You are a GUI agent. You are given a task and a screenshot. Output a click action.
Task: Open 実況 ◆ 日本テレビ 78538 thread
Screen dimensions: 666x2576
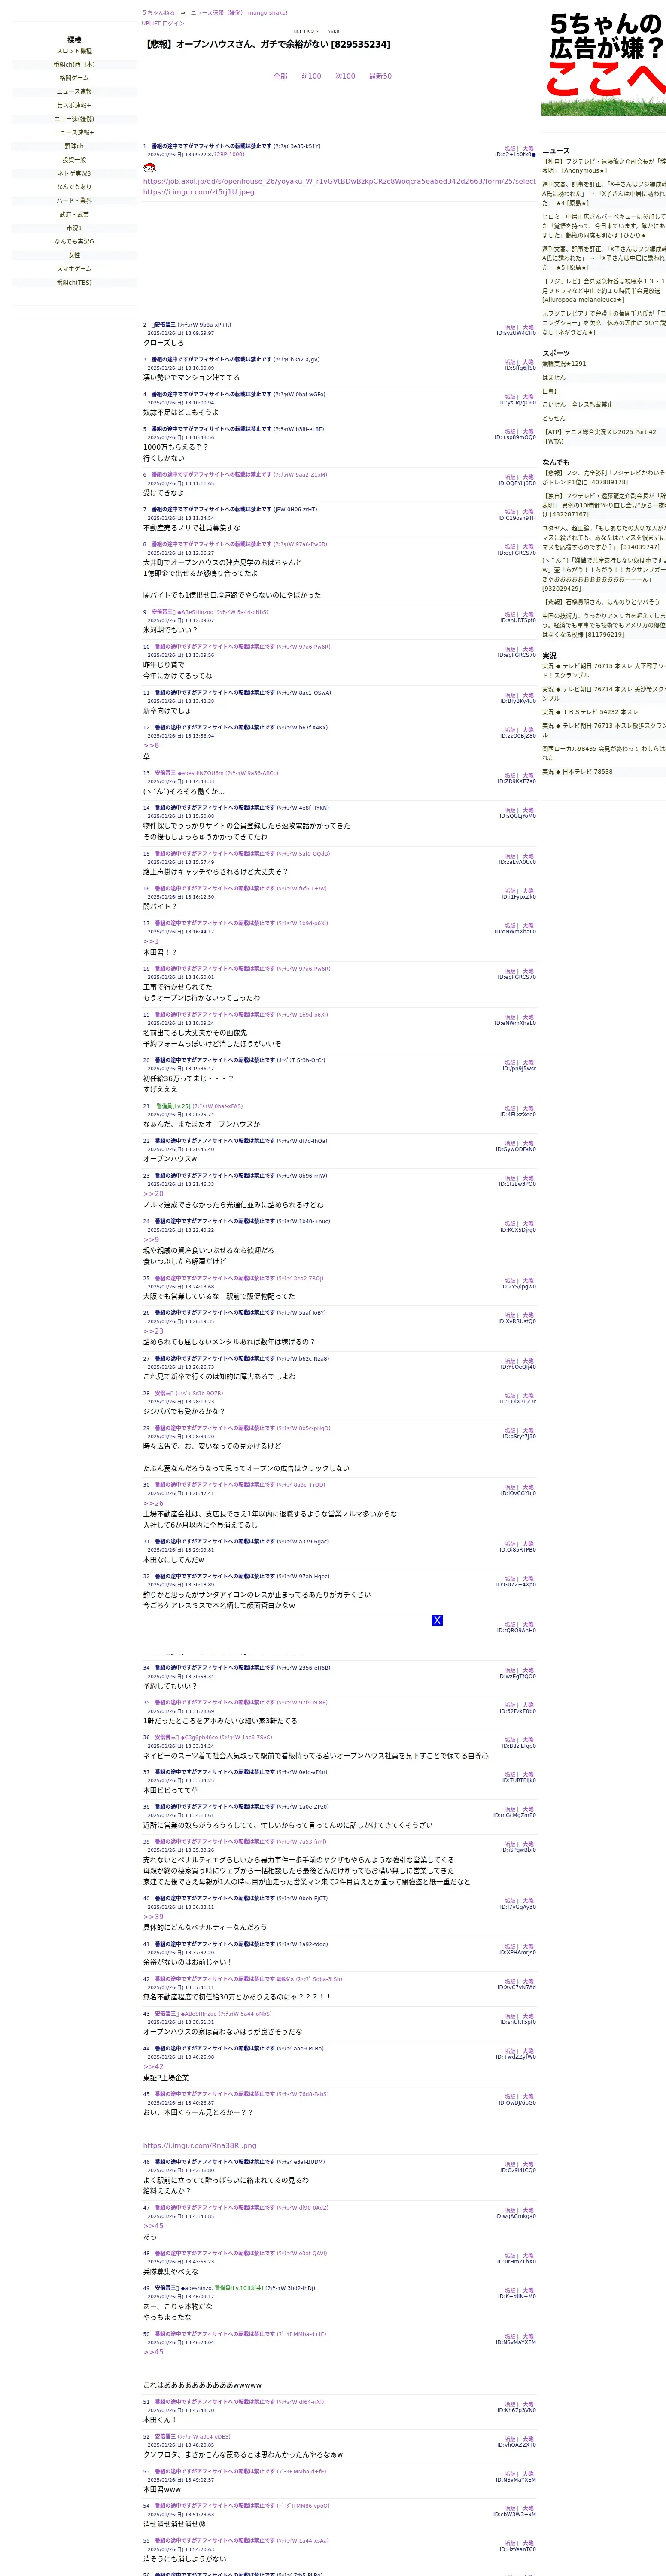click(x=578, y=772)
